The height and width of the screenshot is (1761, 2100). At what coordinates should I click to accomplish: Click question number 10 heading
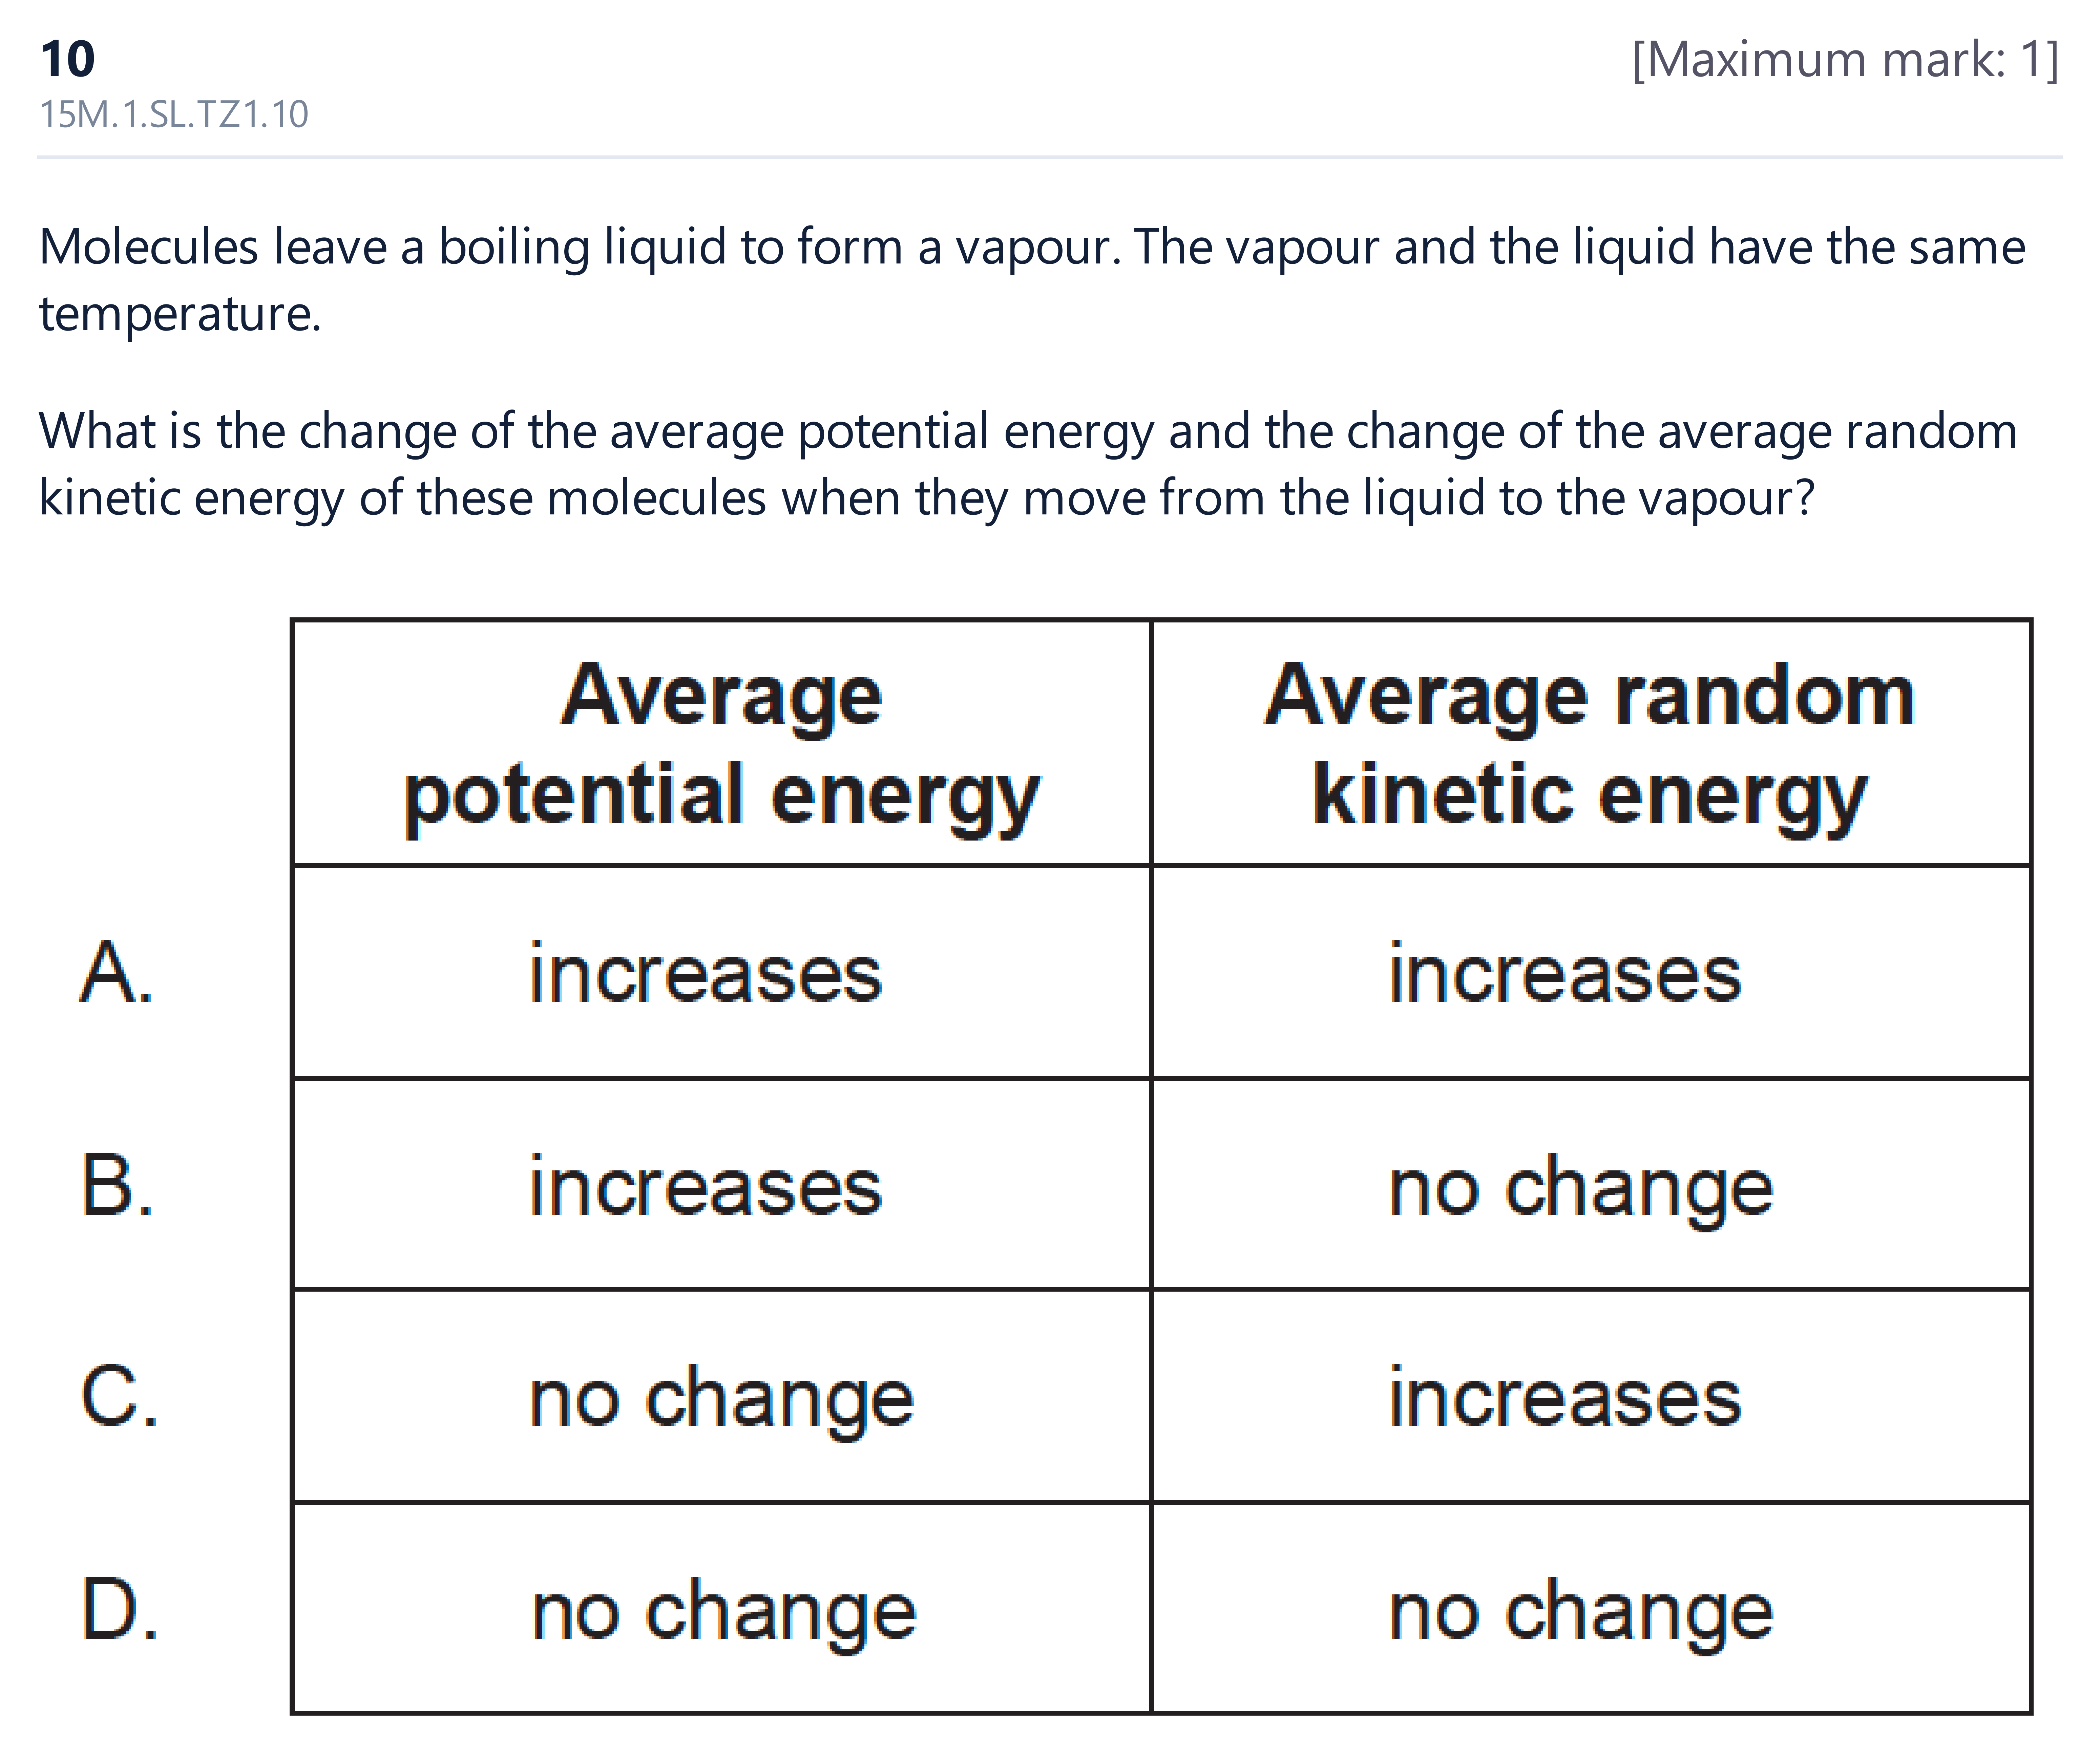(x=68, y=60)
